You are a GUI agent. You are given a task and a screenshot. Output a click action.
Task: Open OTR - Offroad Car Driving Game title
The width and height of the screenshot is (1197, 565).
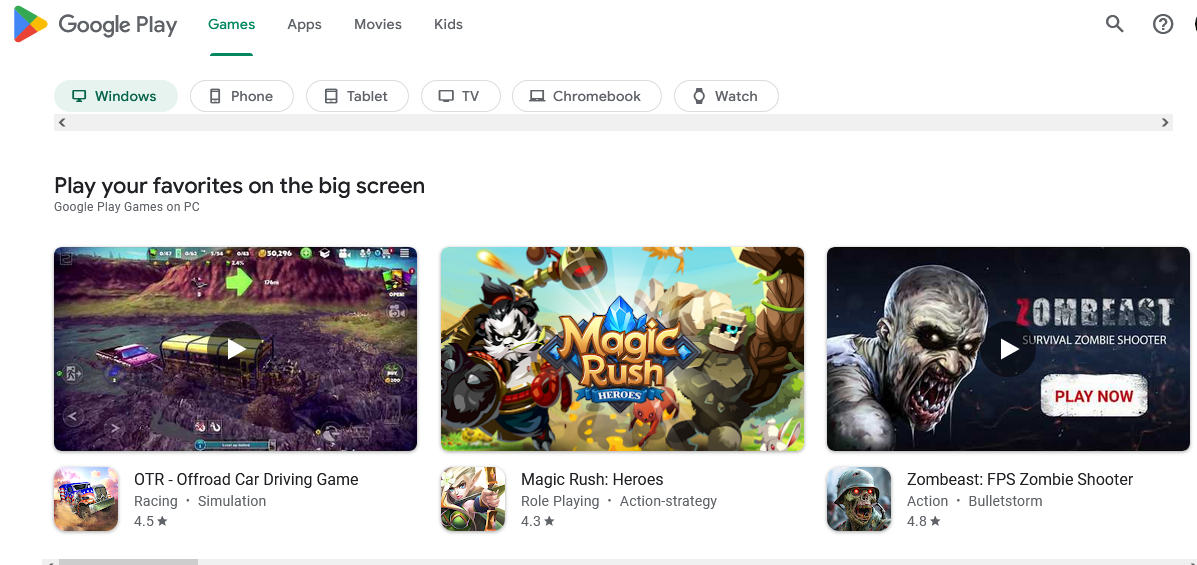click(246, 479)
